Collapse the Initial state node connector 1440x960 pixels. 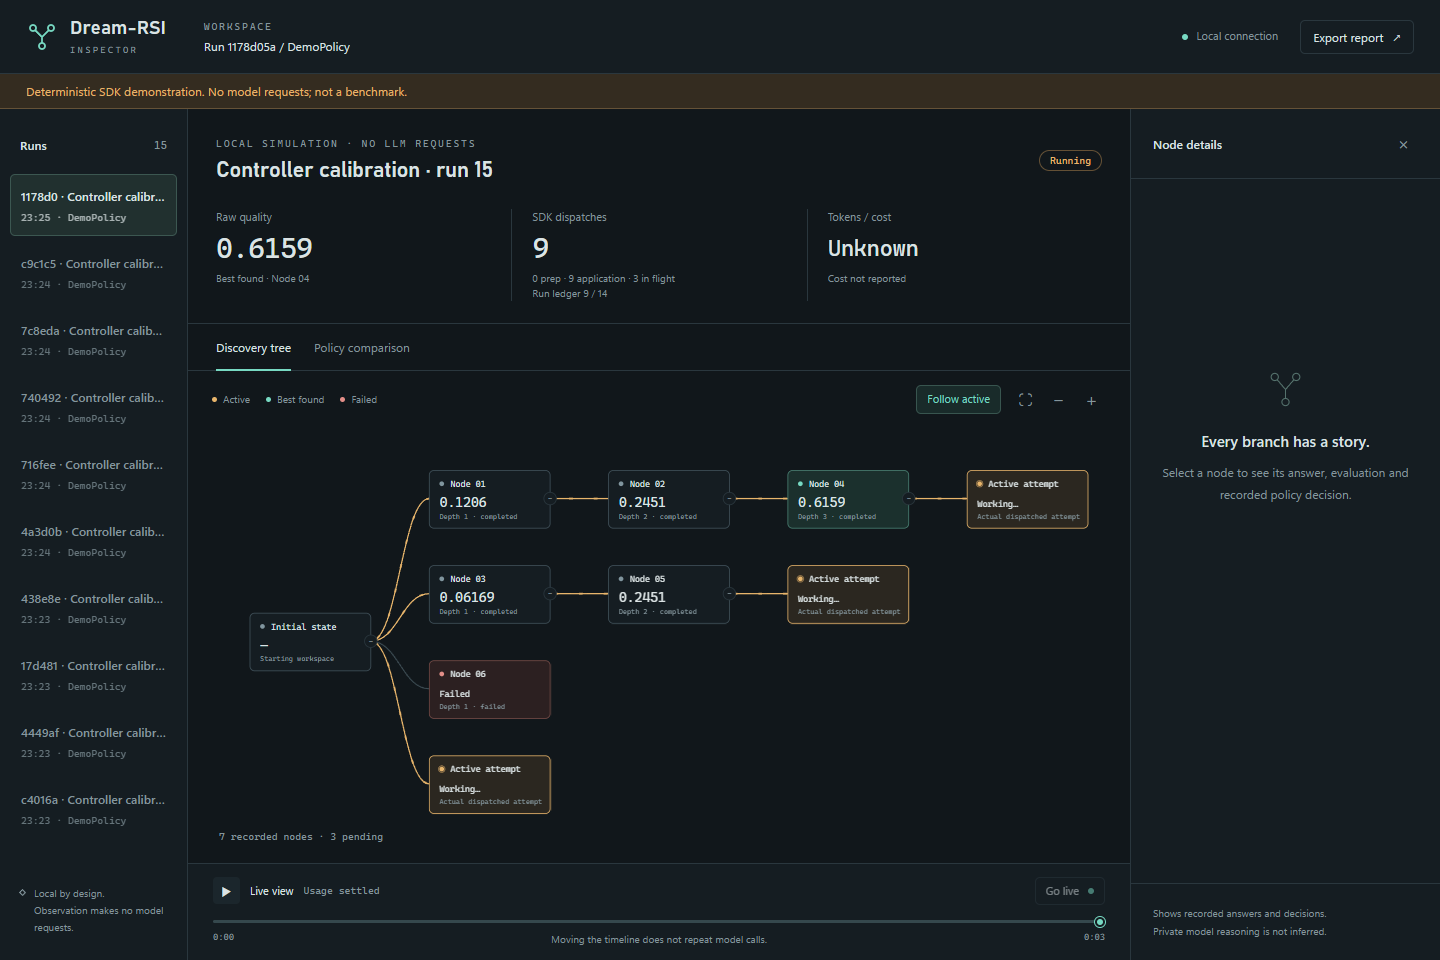point(371,641)
